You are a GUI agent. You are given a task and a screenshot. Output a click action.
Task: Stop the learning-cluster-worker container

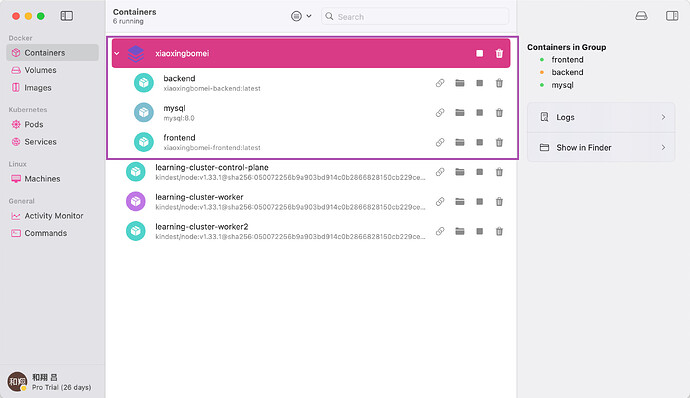[480, 202]
